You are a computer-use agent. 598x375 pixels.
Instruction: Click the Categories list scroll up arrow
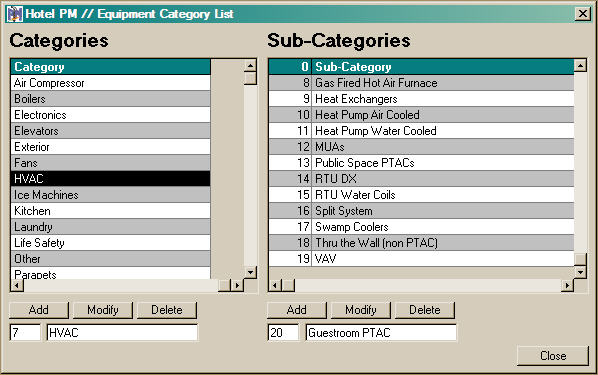click(x=250, y=66)
